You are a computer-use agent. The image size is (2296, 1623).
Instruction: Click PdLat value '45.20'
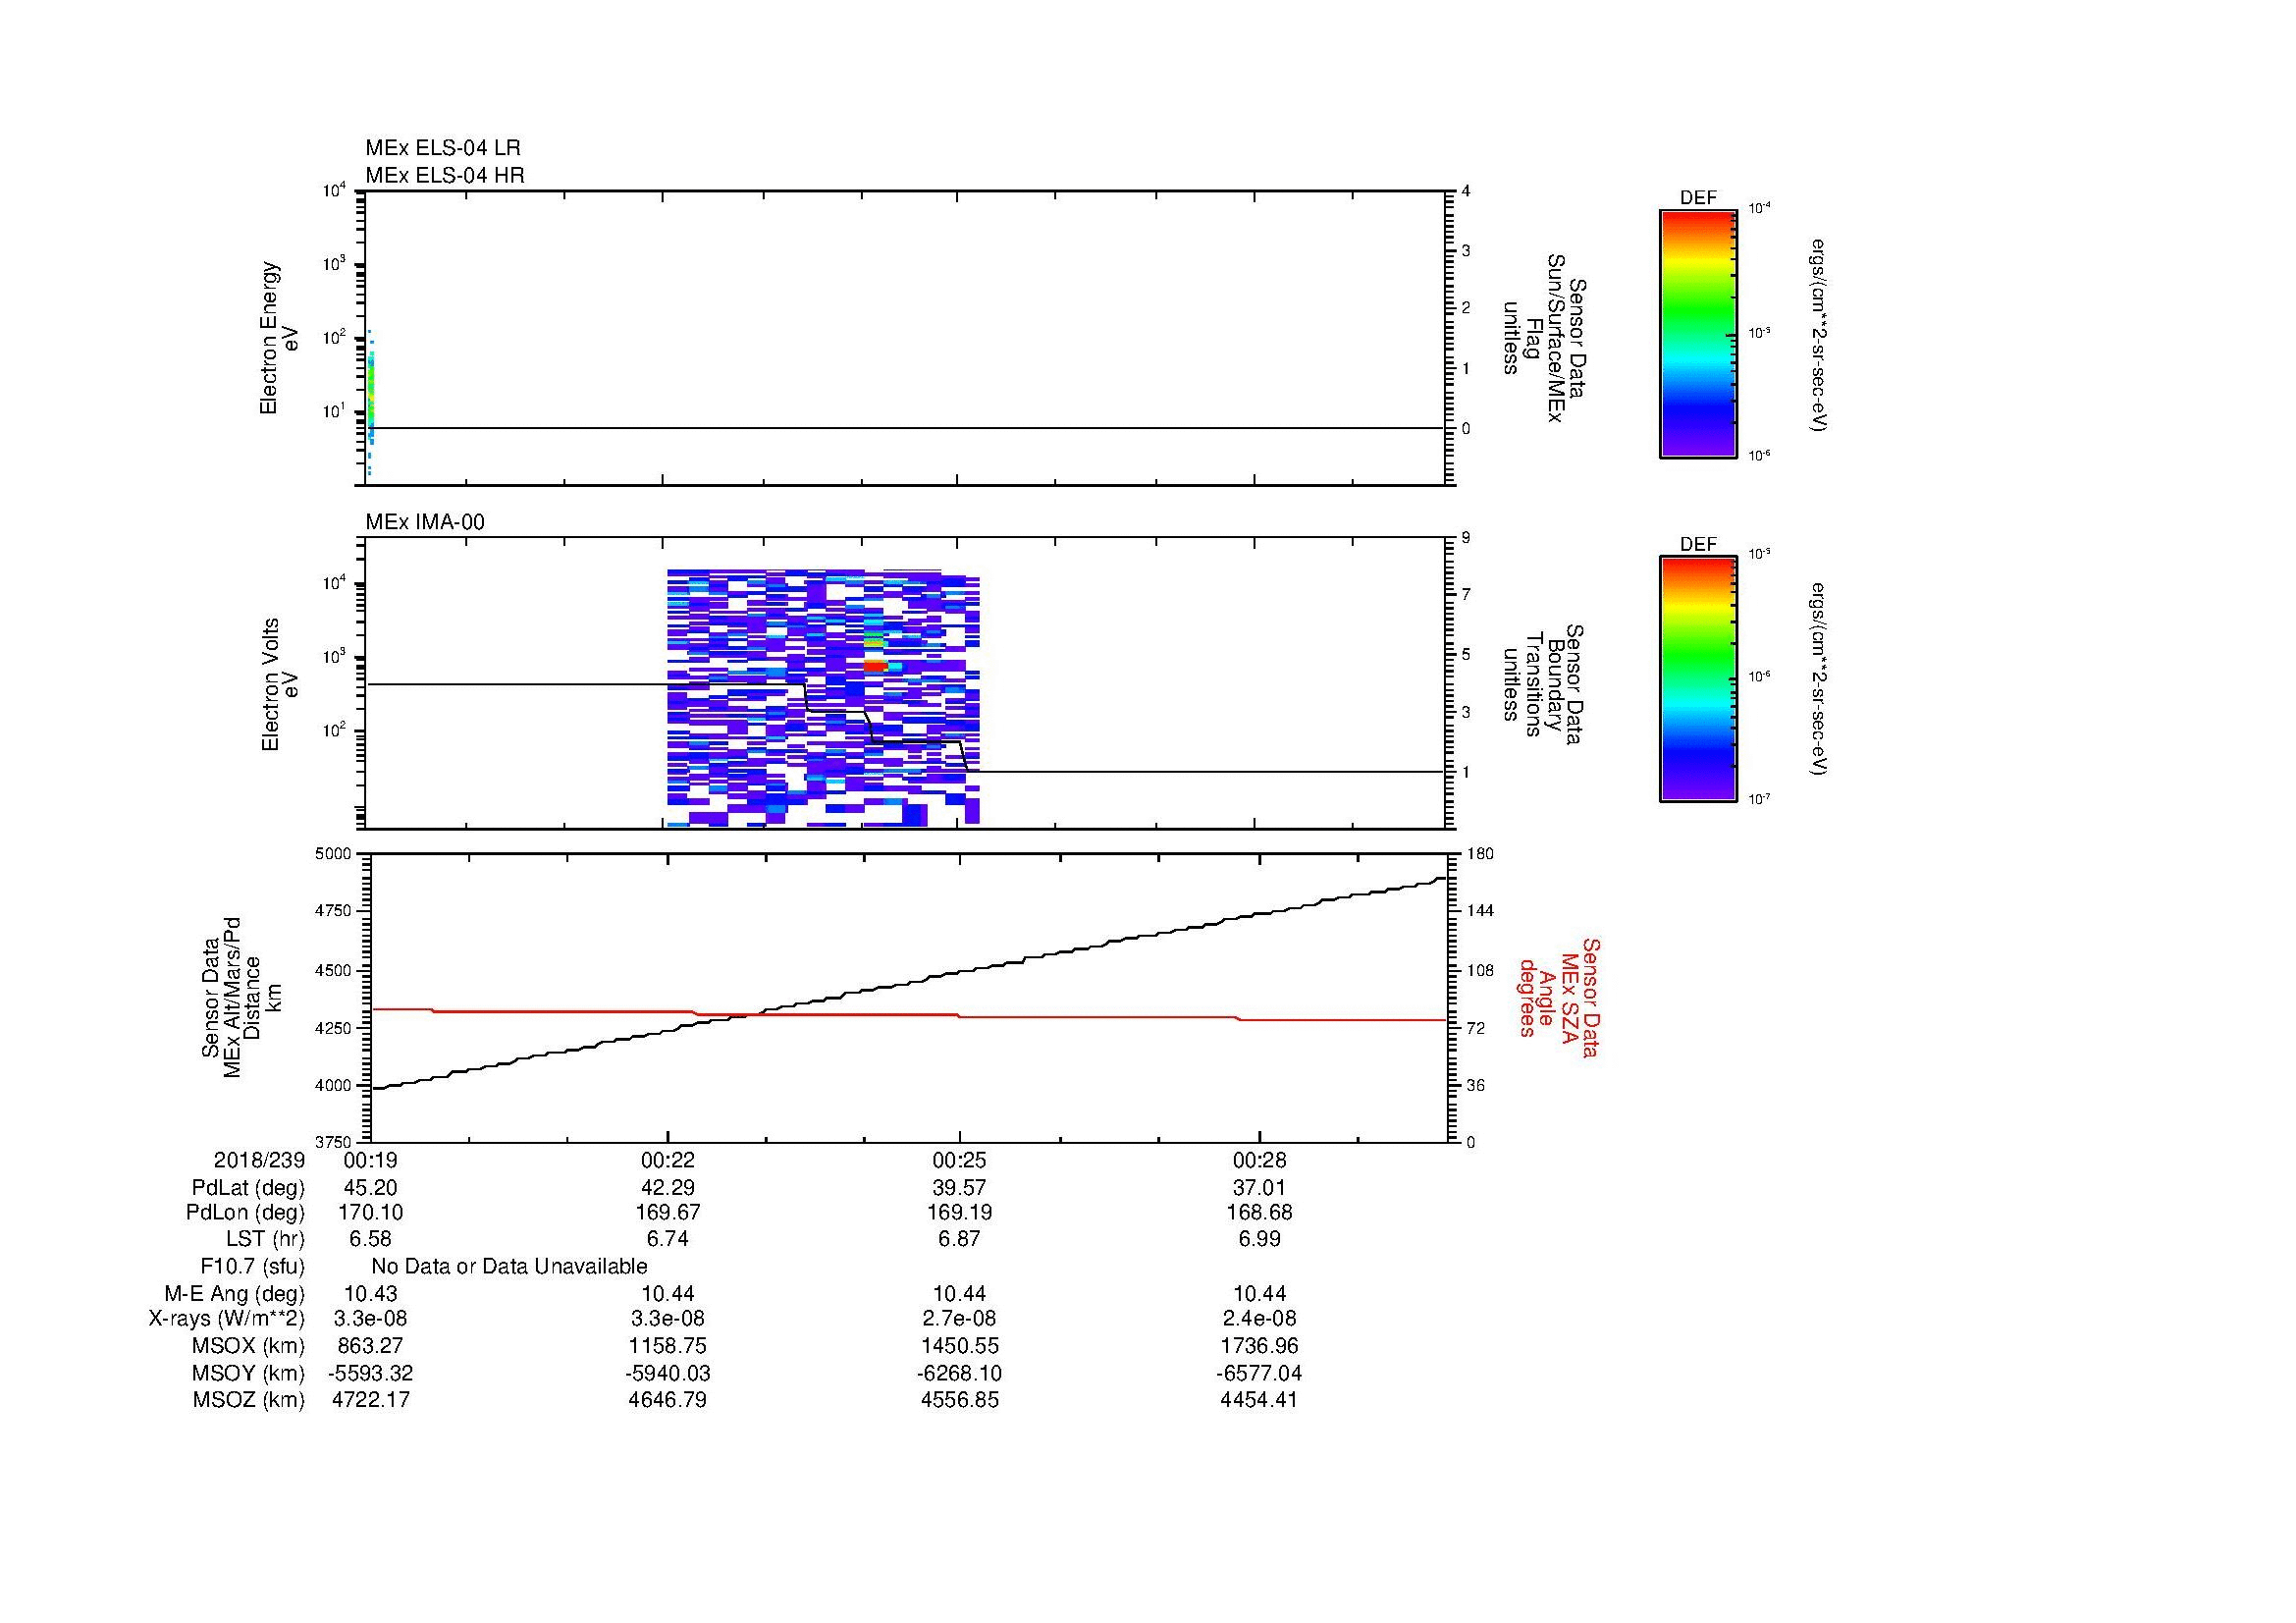[x=371, y=1188]
